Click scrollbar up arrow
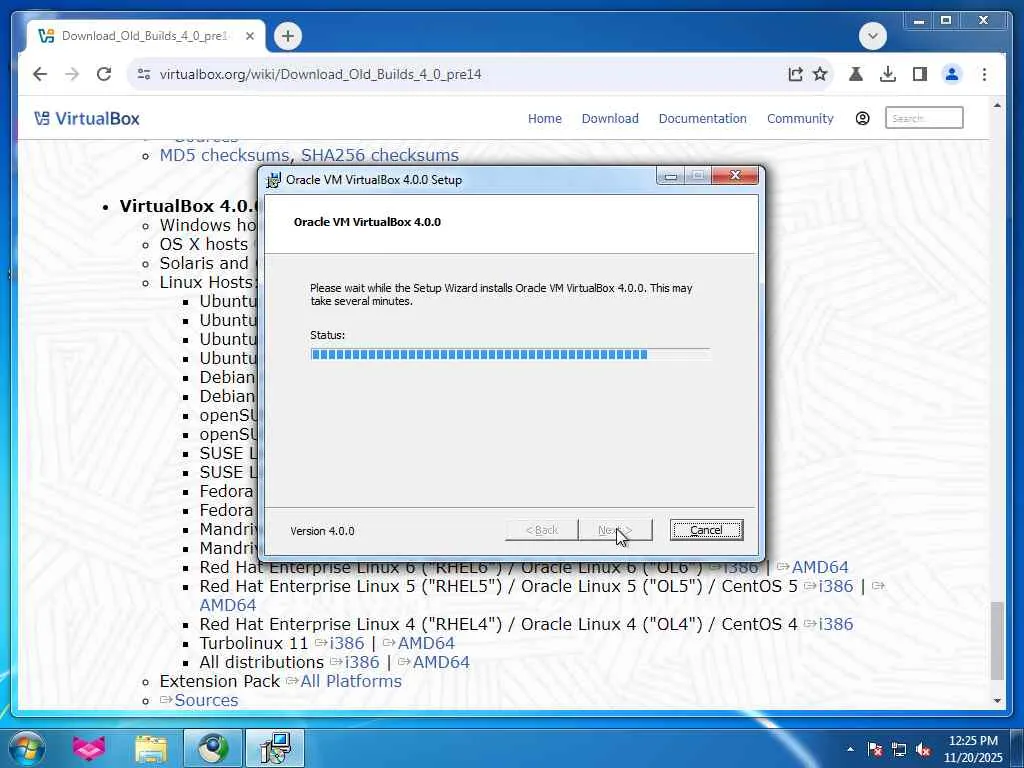 click(997, 104)
